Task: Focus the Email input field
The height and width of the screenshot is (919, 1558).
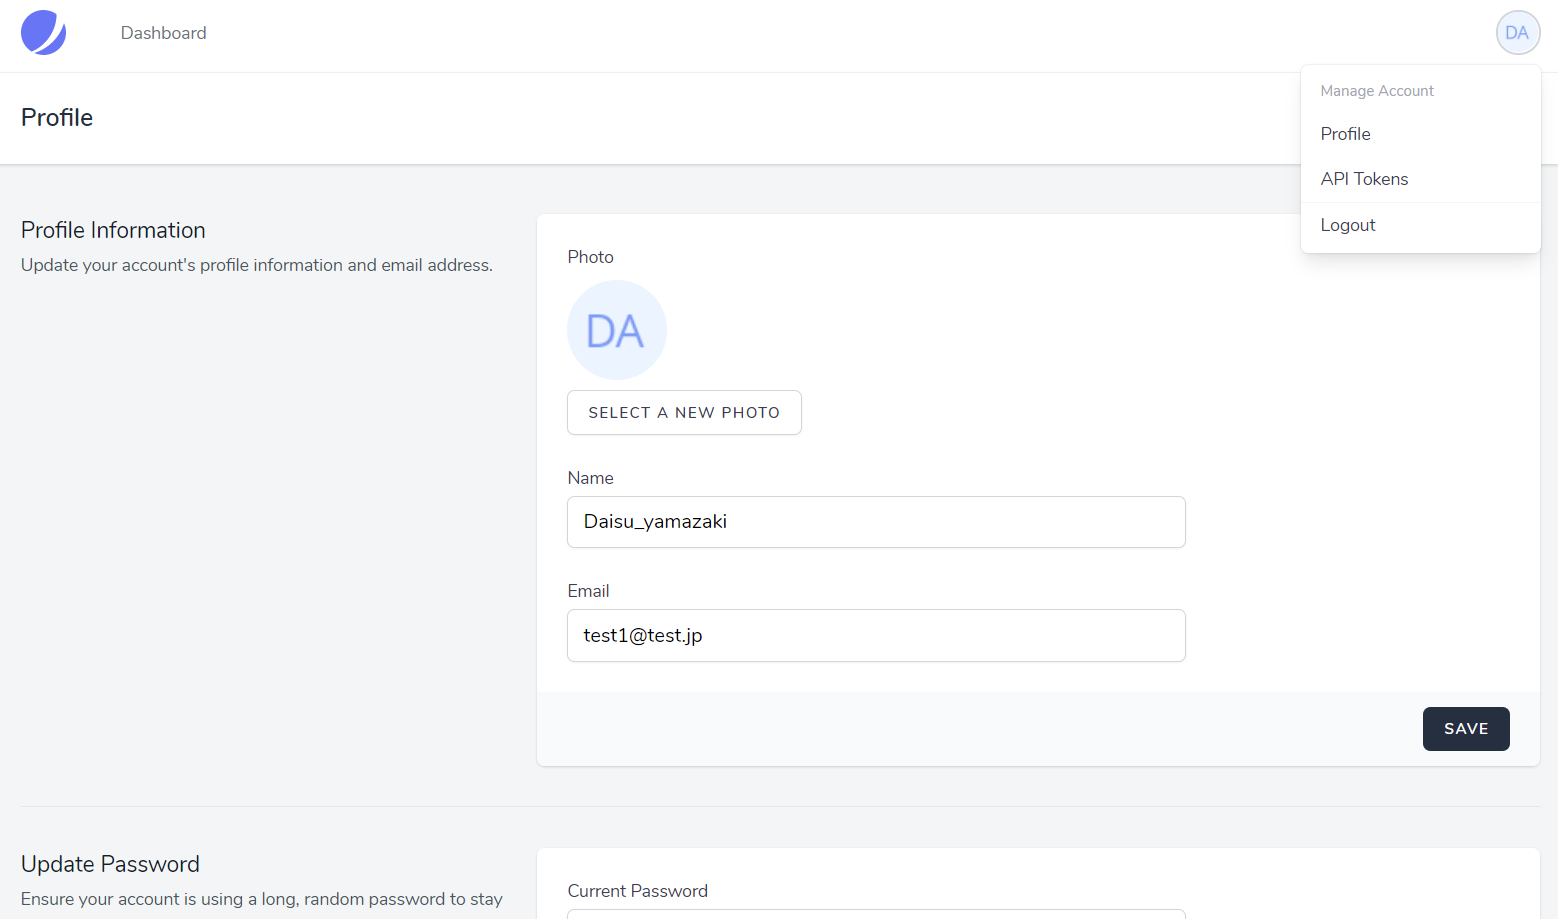Action: (x=876, y=636)
